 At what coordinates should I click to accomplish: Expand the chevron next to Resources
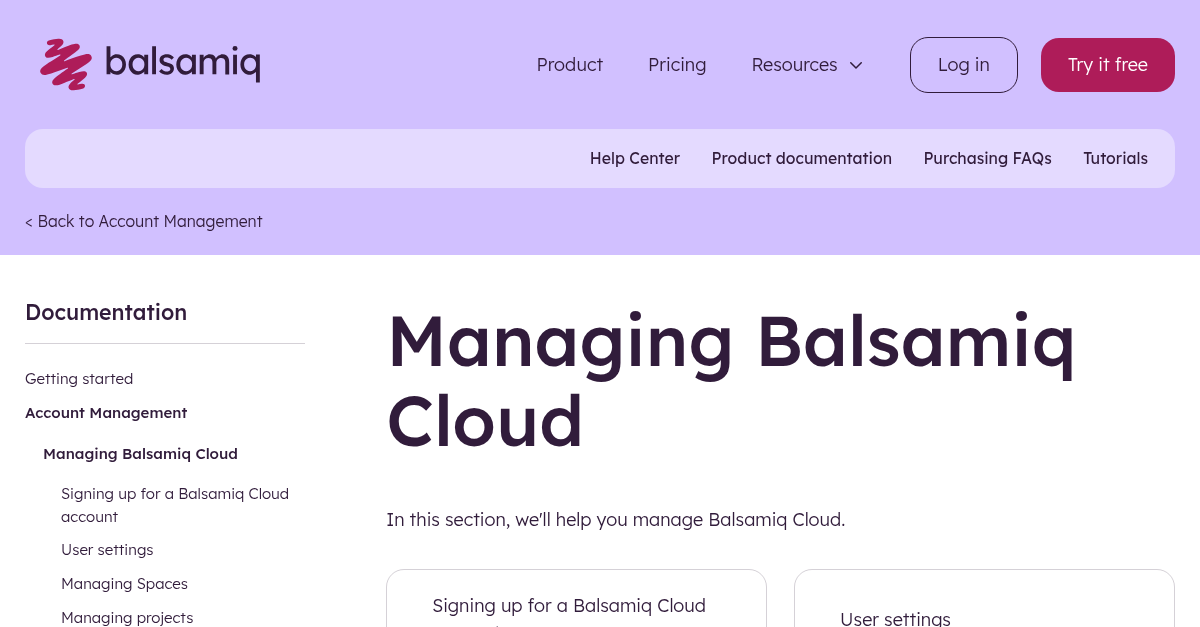tap(856, 65)
